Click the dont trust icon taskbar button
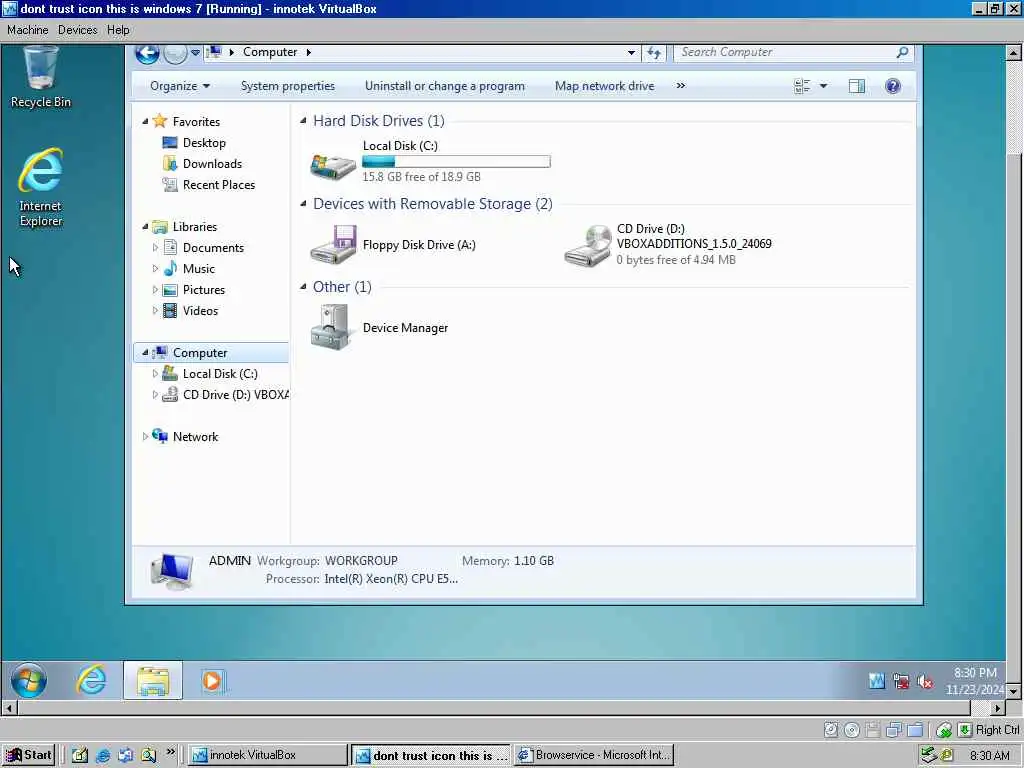Image resolution: width=1024 pixels, height=768 pixels. point(431,755)
